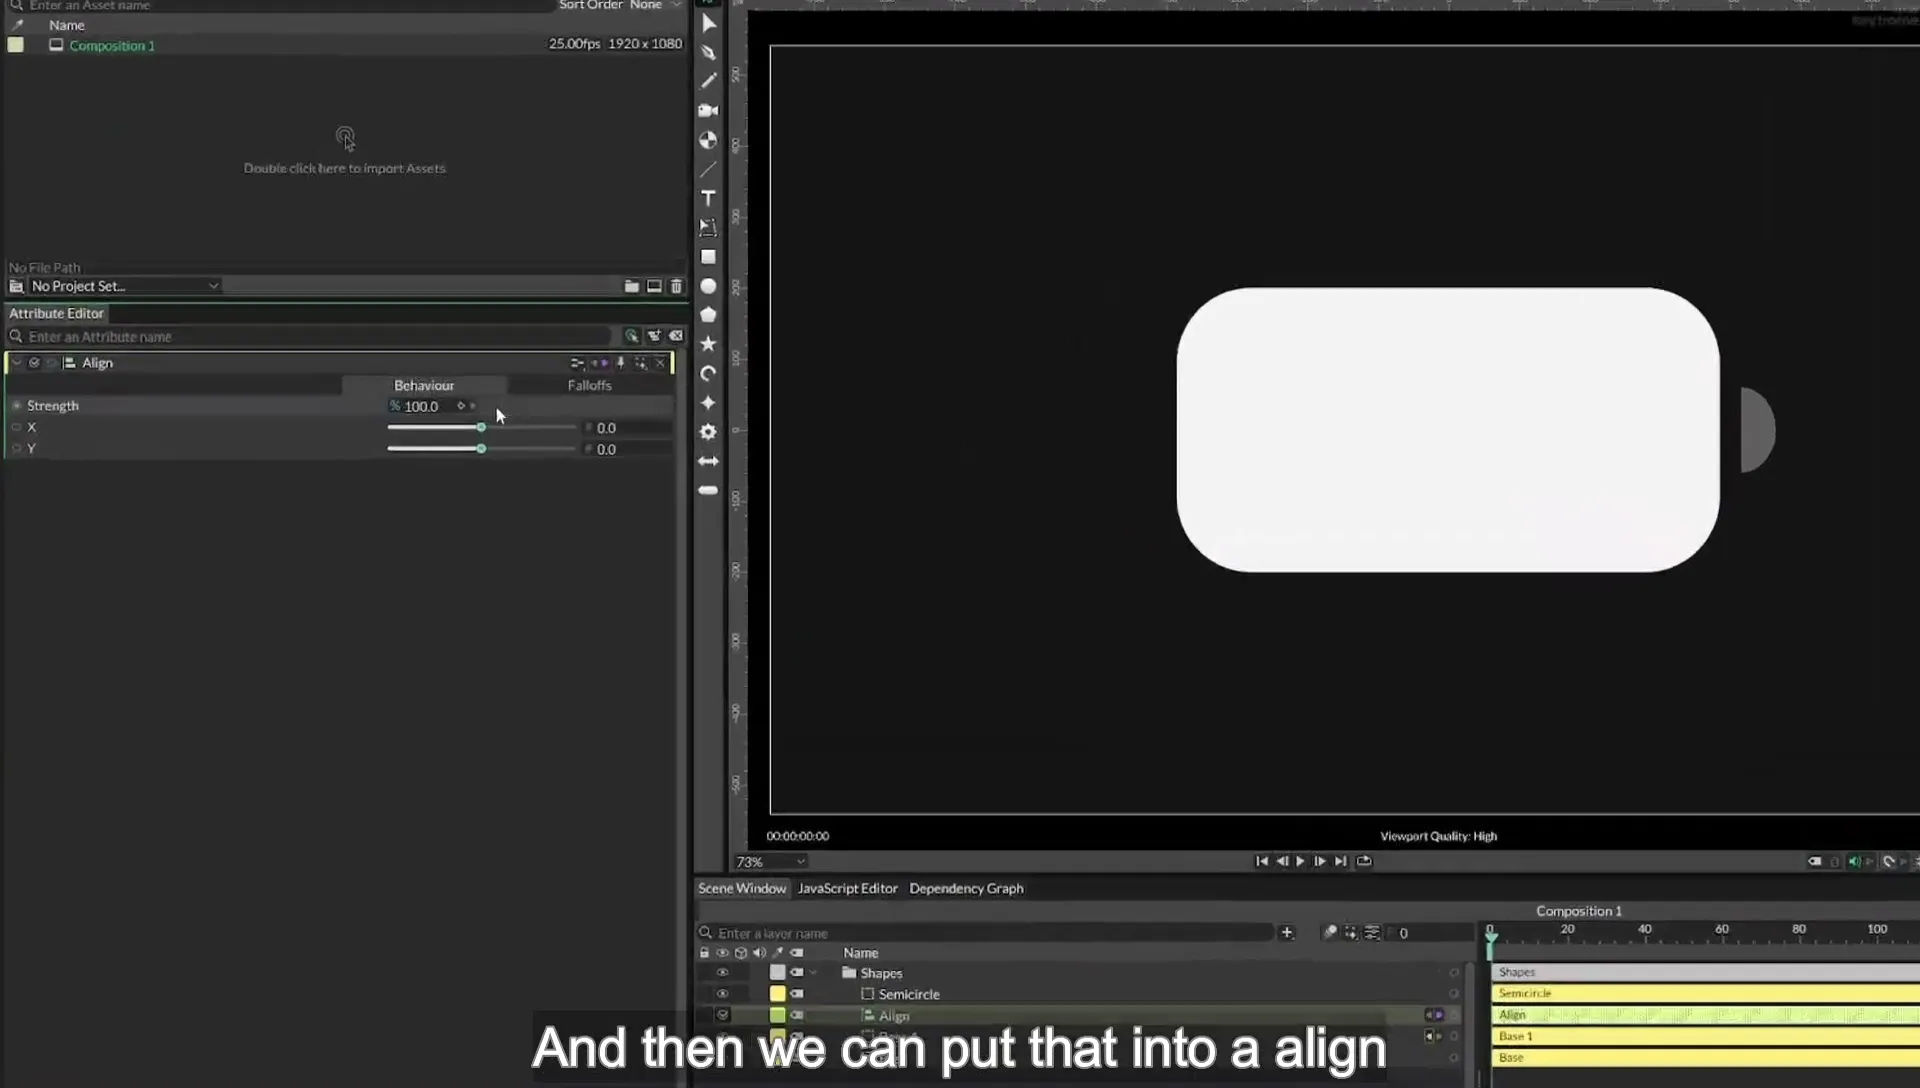
Task: Select the Ellipse shape tool
Action: 709,286
